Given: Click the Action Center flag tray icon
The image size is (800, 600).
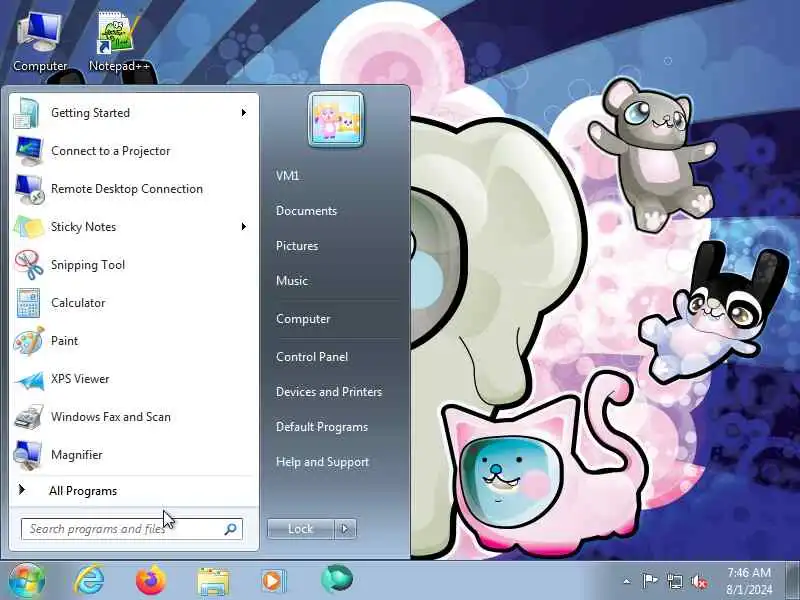Looking at the screenshot, I should tap(649, 581).
